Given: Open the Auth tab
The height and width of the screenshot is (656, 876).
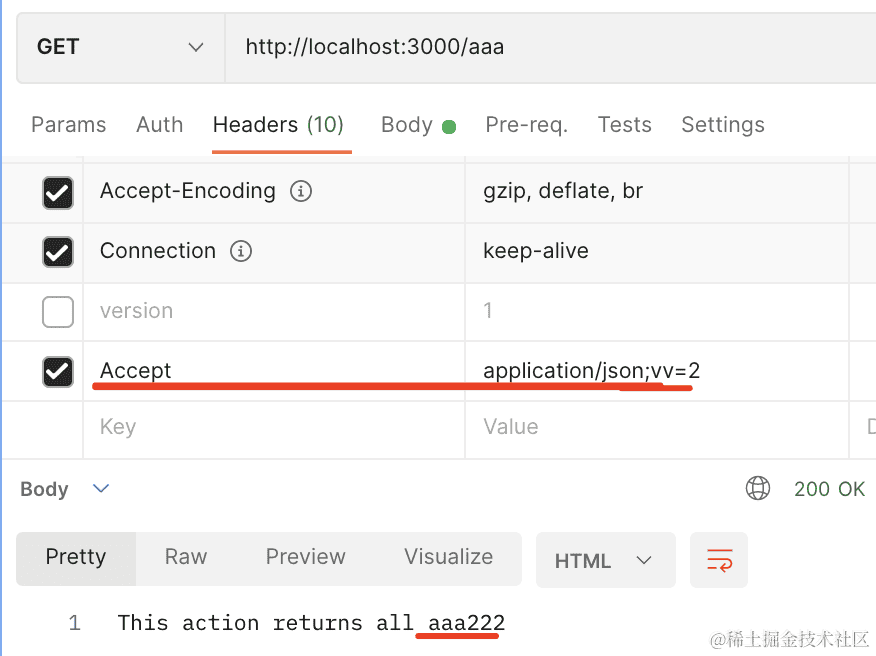Looking at the screenshot, I should click(x=159, y=125).
